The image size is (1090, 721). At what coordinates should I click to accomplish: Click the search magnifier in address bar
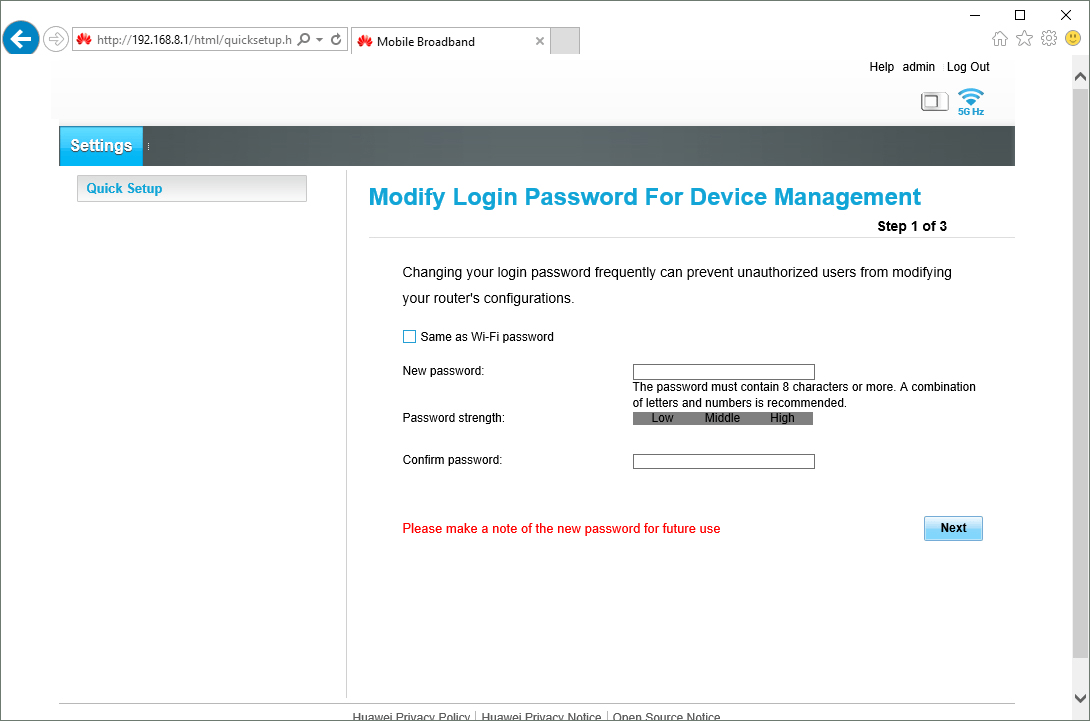[304, 40]
